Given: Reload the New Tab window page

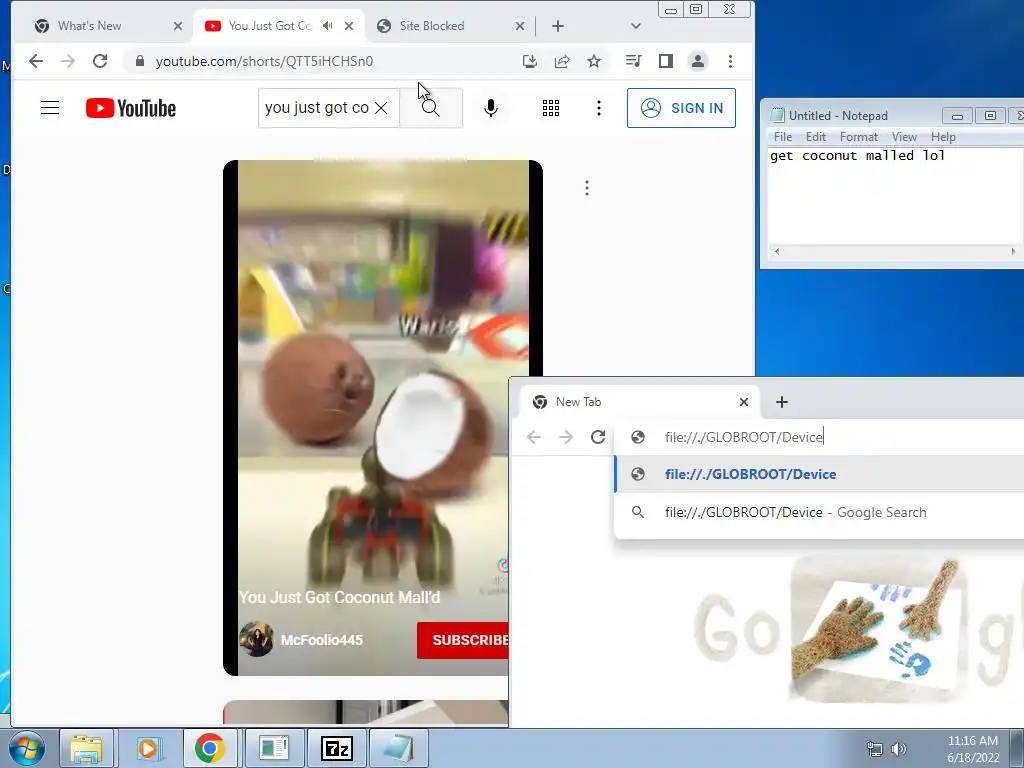Looking at the screenshot, I should coord(598,437).
